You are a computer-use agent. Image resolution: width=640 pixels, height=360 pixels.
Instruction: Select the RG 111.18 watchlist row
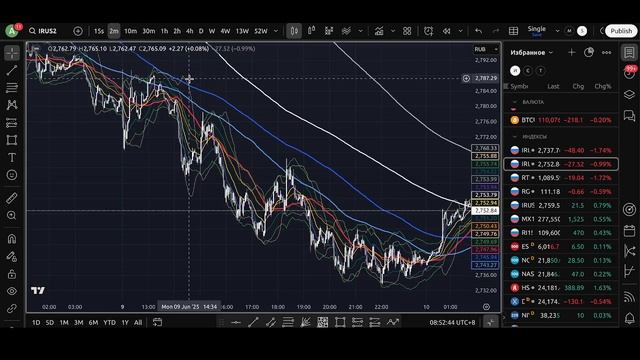coord(561,191)
